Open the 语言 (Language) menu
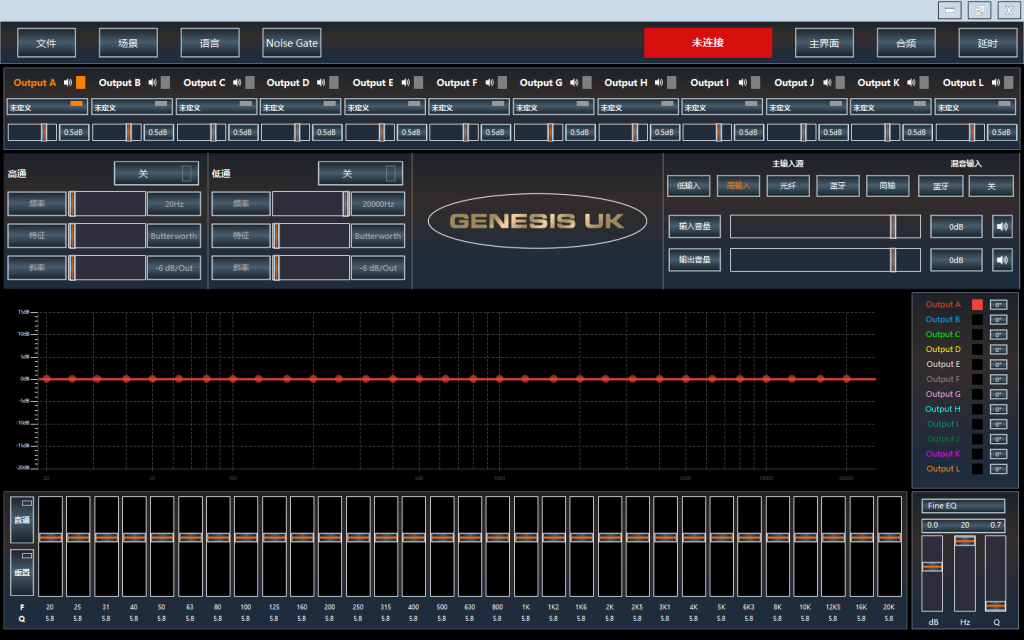Viewport: 1024px width, 640px height. click(210, 43)
